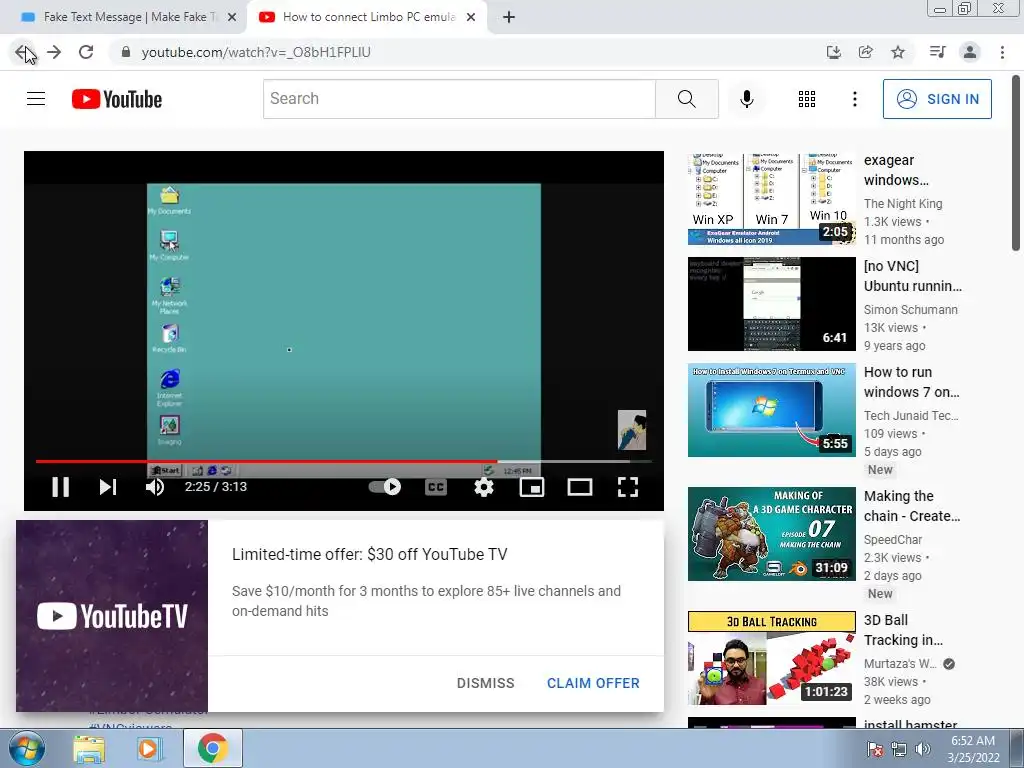Open Windows Start menu orb
This screenshot has height=768, width=1024.
click(25, 748)
